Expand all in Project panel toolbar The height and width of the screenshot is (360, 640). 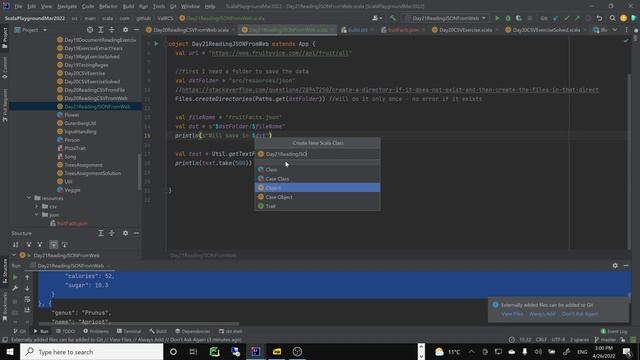pyautogui.click(x=100, y=30)
